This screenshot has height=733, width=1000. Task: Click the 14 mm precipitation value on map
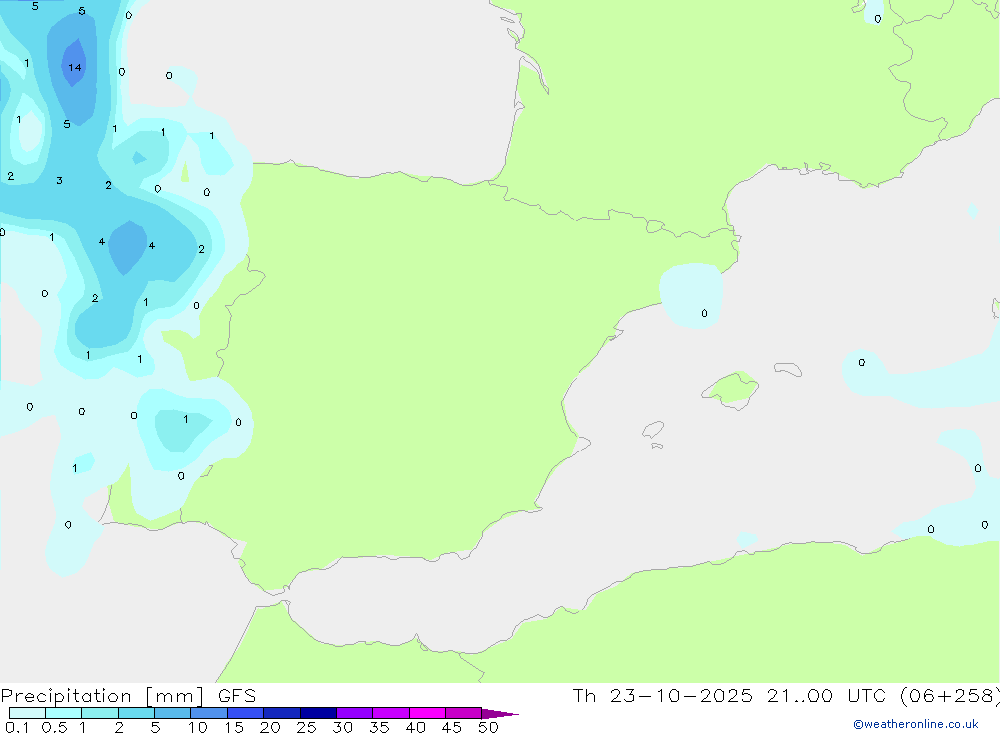click(x=75, y=68)
